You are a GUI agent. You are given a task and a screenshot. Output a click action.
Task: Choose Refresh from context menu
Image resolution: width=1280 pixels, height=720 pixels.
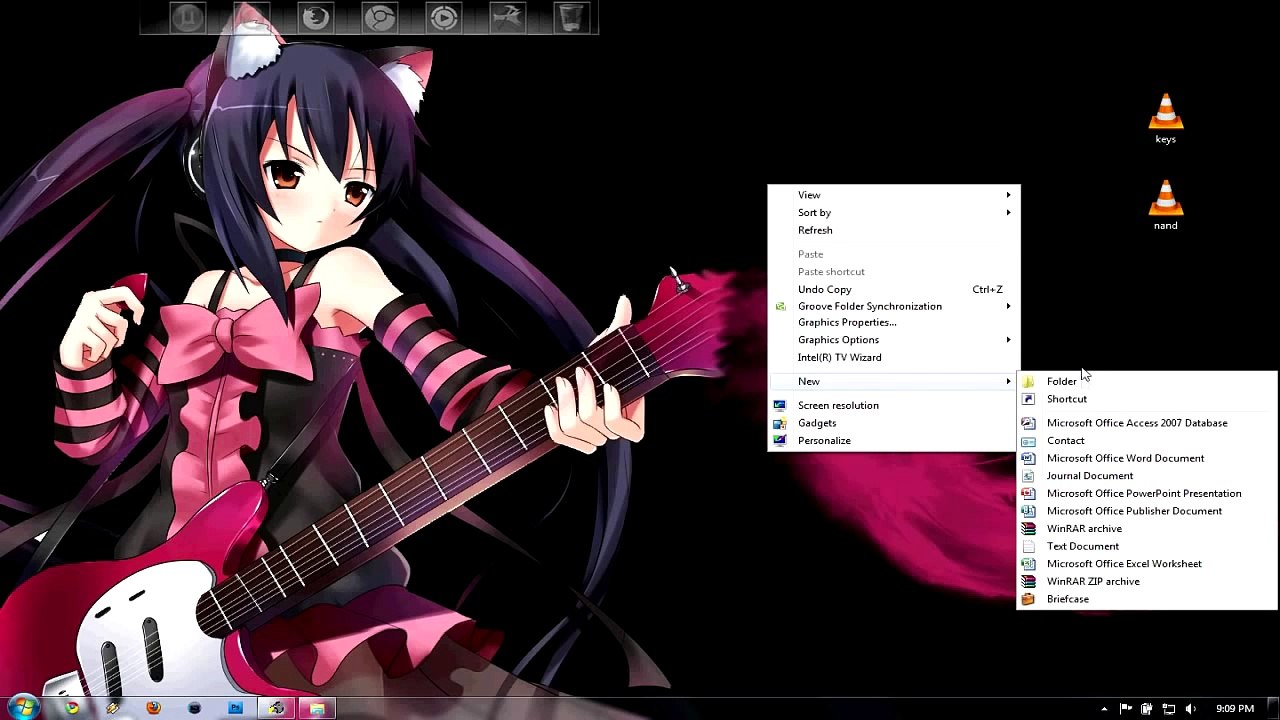[x=894, y=230]
